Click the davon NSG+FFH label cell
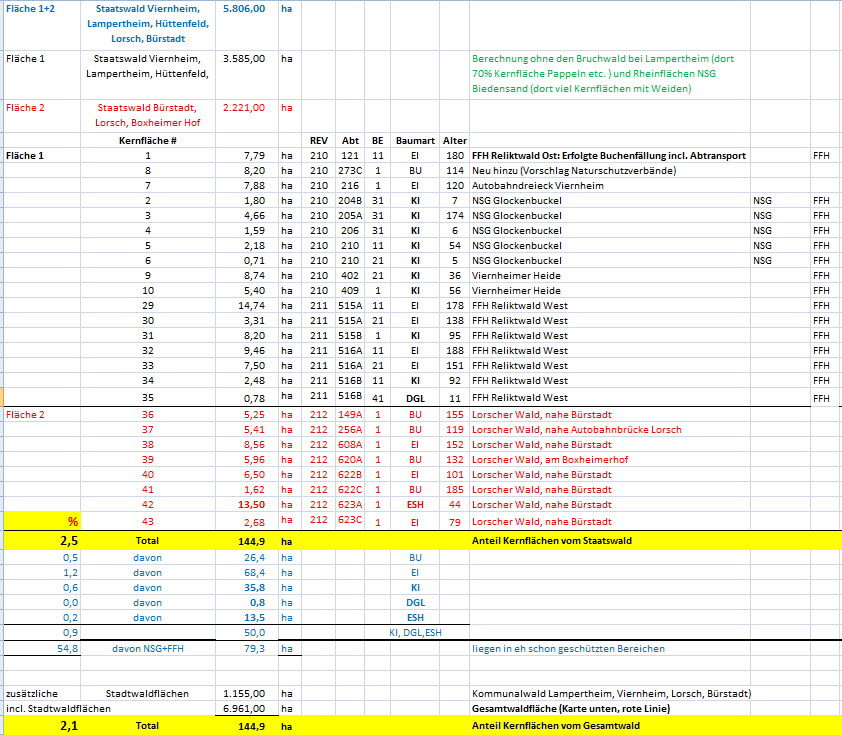Viewport: 842px width, 735px height. click(x=147, y=648)
